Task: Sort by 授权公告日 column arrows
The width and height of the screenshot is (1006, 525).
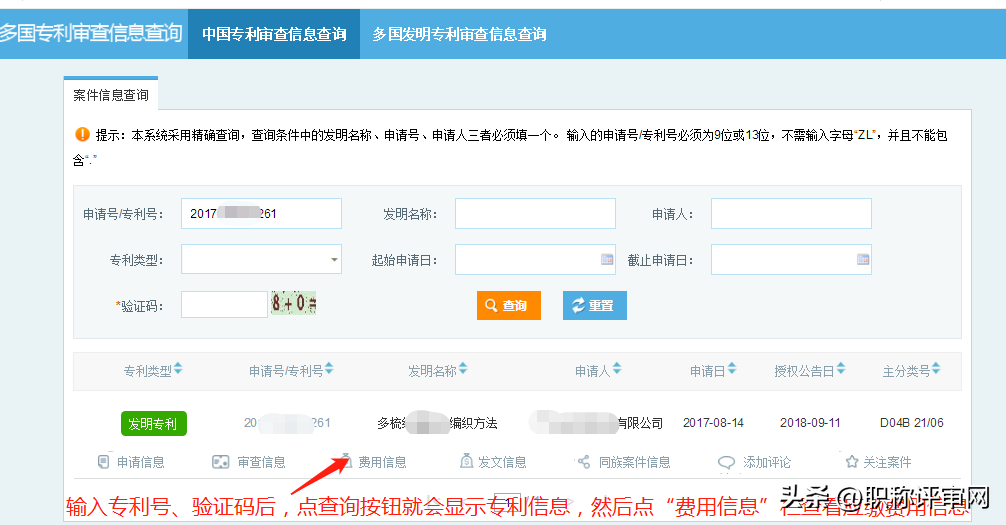Action: [841, 370]
